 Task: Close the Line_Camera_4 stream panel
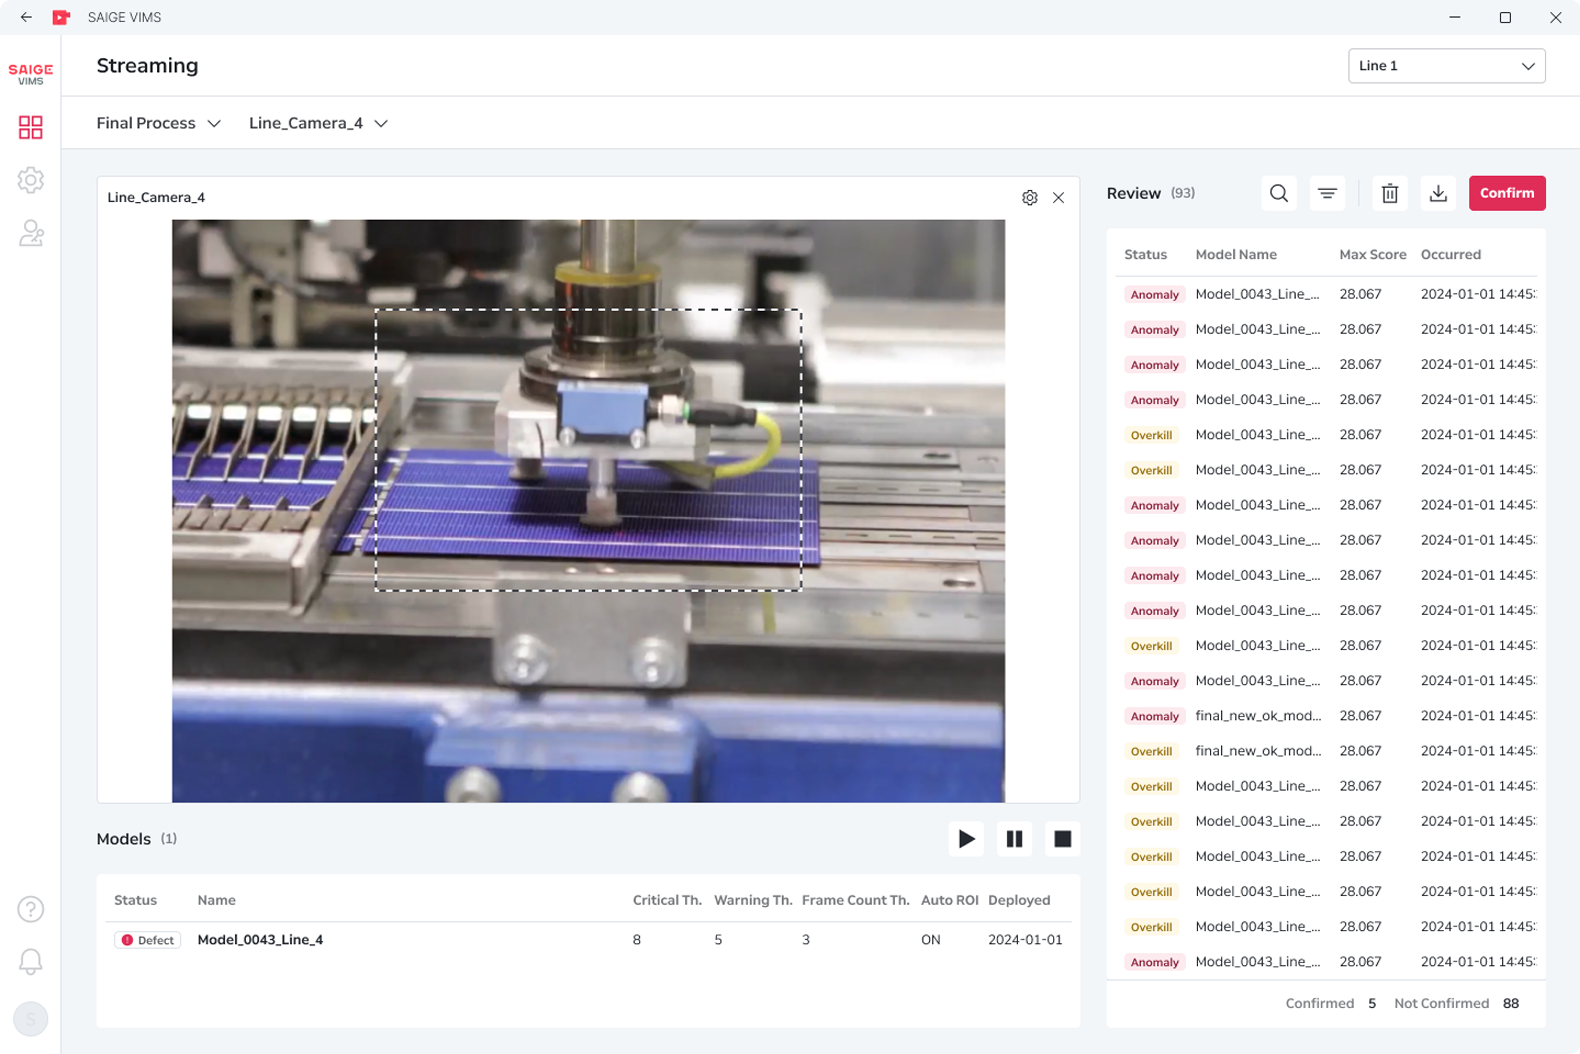[1058, 198]
